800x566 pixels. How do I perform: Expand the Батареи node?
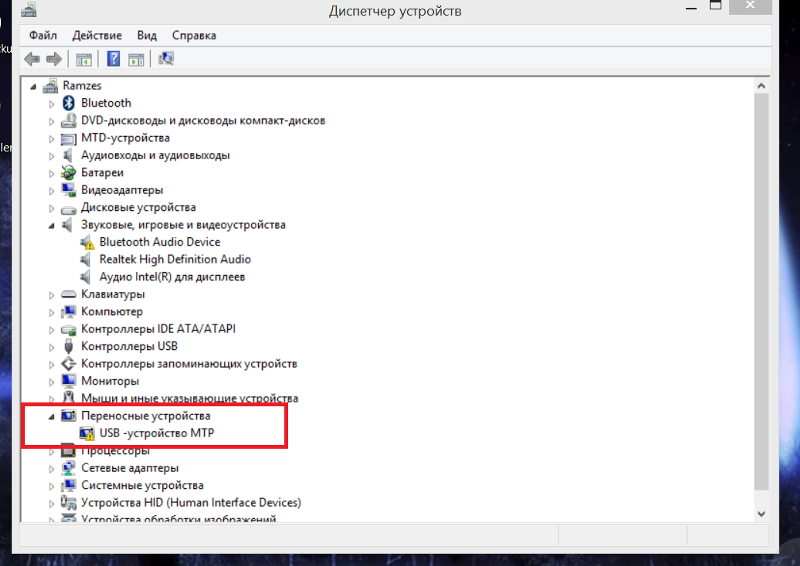point(52,174)
